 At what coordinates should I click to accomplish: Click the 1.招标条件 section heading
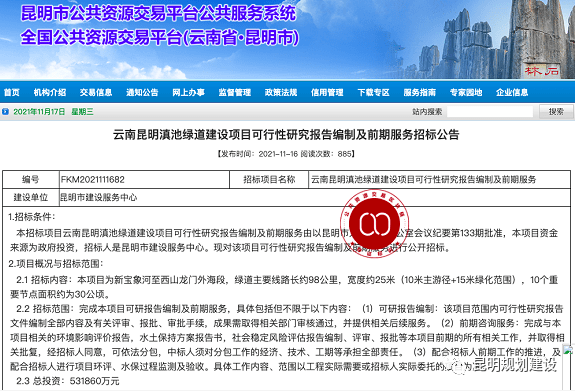(x=32, y=217)
